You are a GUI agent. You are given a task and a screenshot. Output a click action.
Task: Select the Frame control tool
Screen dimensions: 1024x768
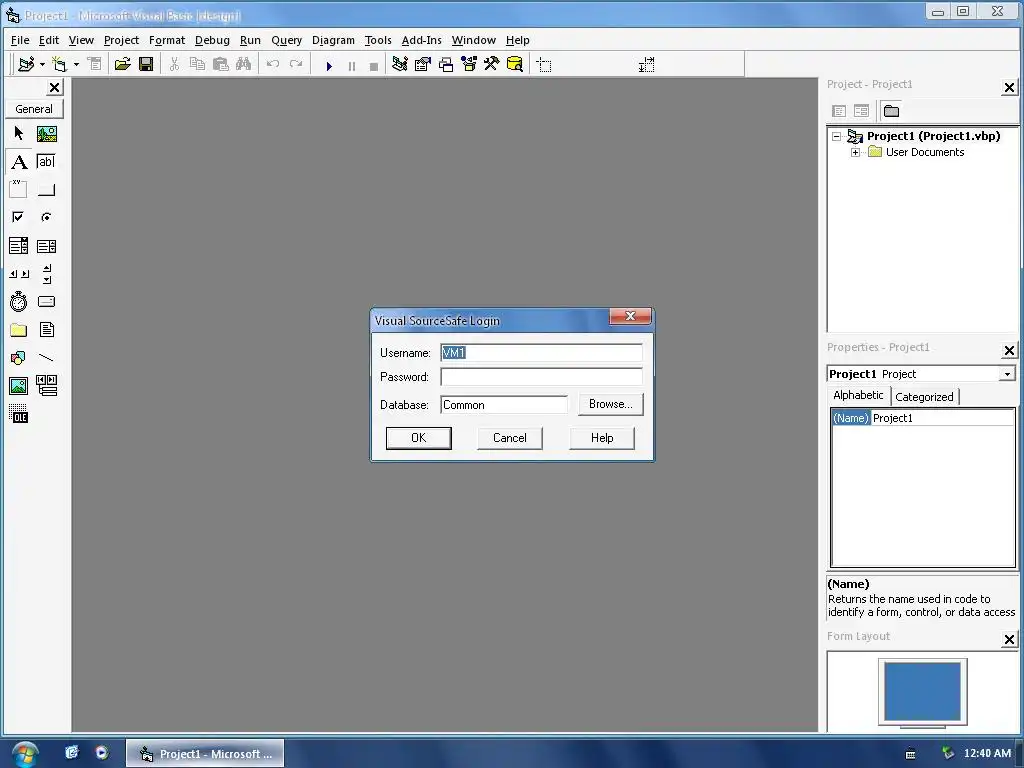coord(18,189)
